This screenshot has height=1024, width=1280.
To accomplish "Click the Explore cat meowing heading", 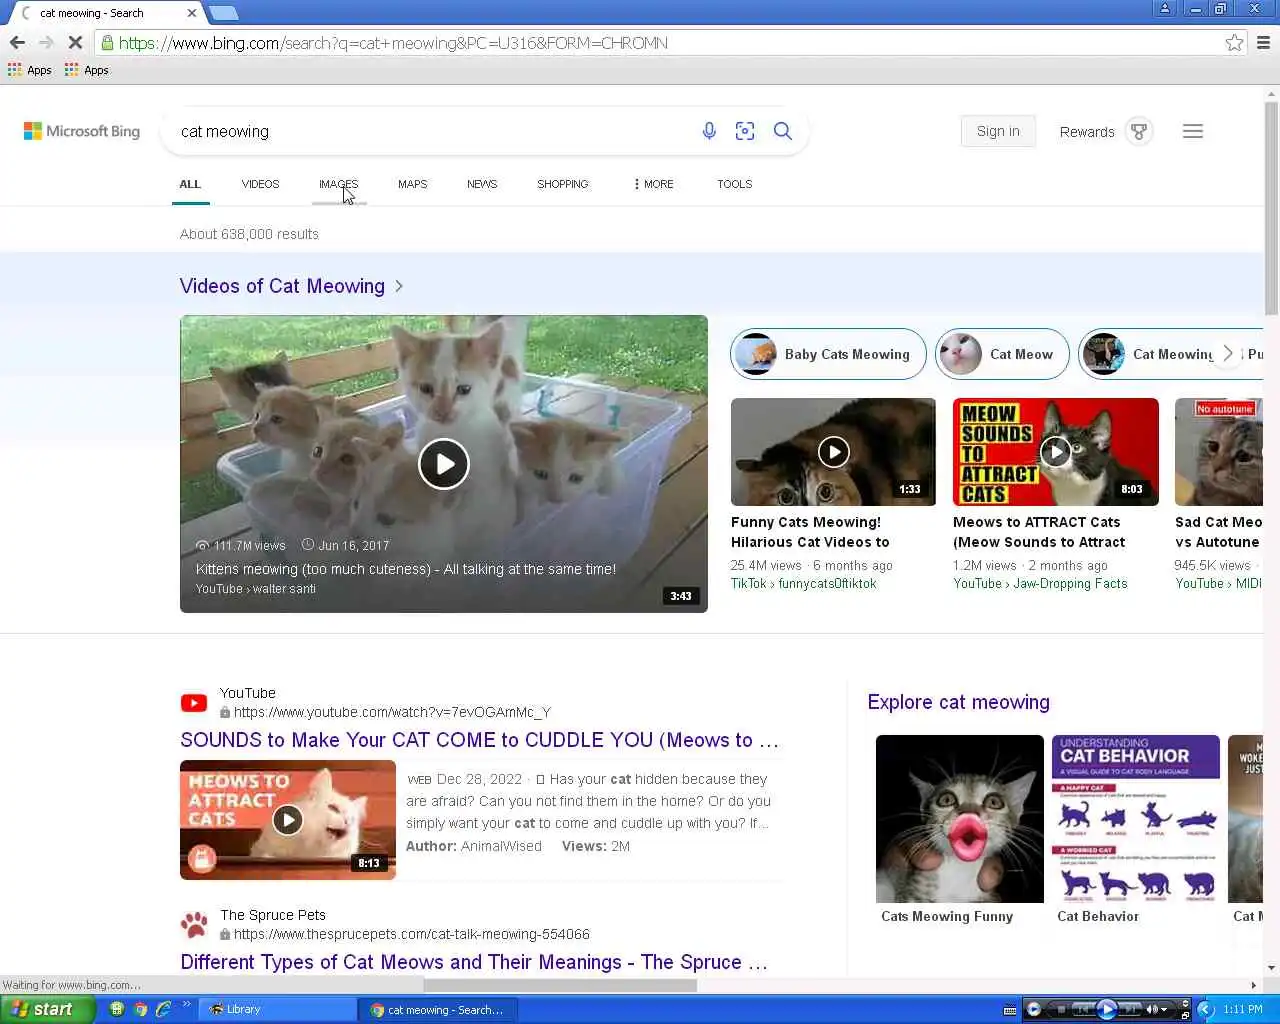I will click(958, 702).
